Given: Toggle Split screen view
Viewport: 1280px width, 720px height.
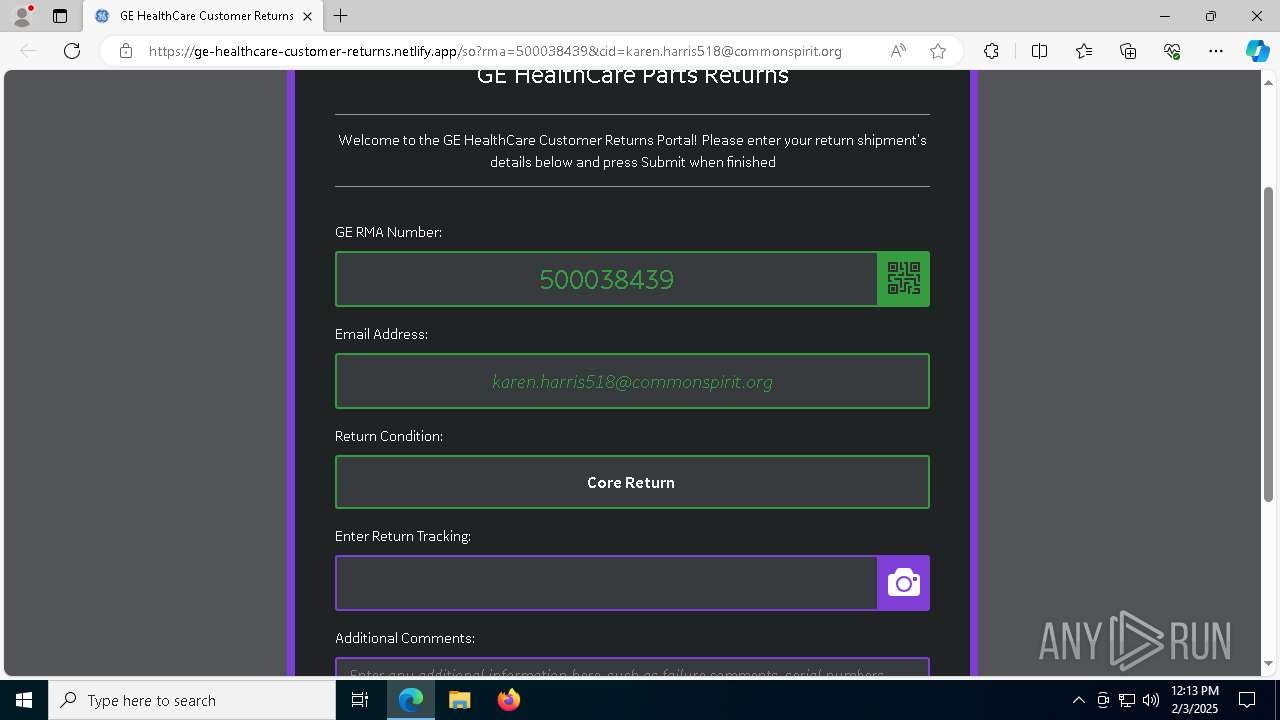Looking at the screenshot, I should click(1039, 51).
